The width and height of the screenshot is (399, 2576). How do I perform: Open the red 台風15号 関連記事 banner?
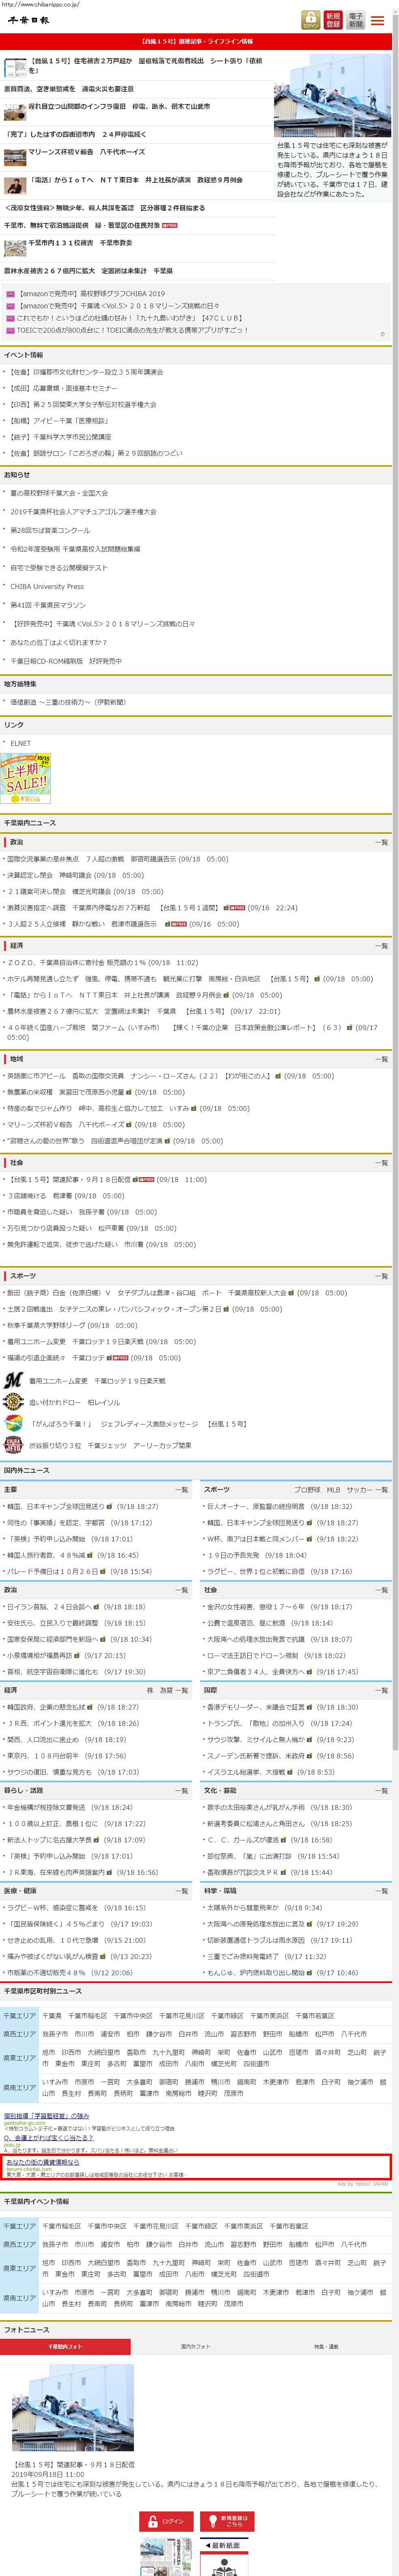coord(196,42)
